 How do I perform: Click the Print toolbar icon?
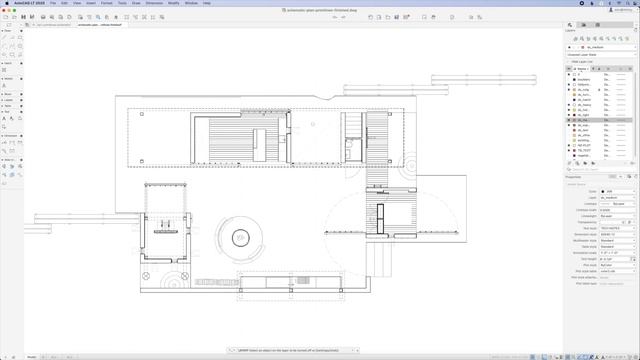click(x=43, y=17)
